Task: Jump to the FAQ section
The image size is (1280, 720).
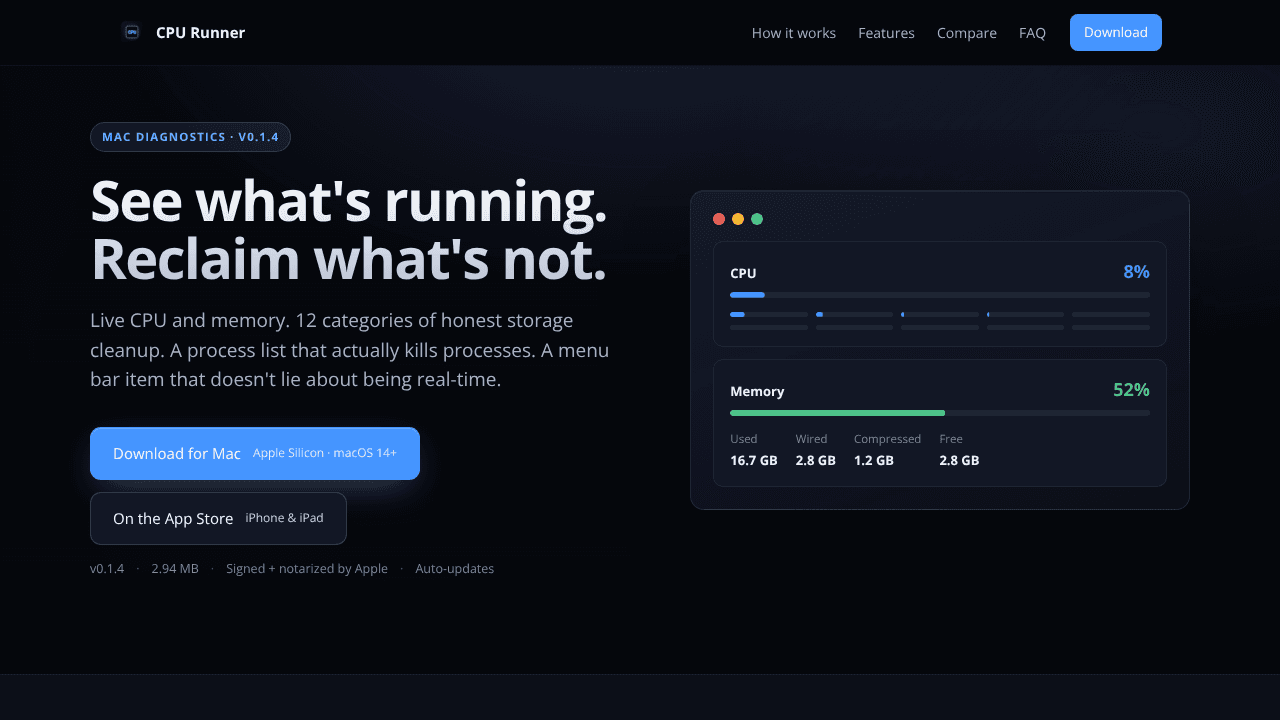Action: click(1032, 33)
